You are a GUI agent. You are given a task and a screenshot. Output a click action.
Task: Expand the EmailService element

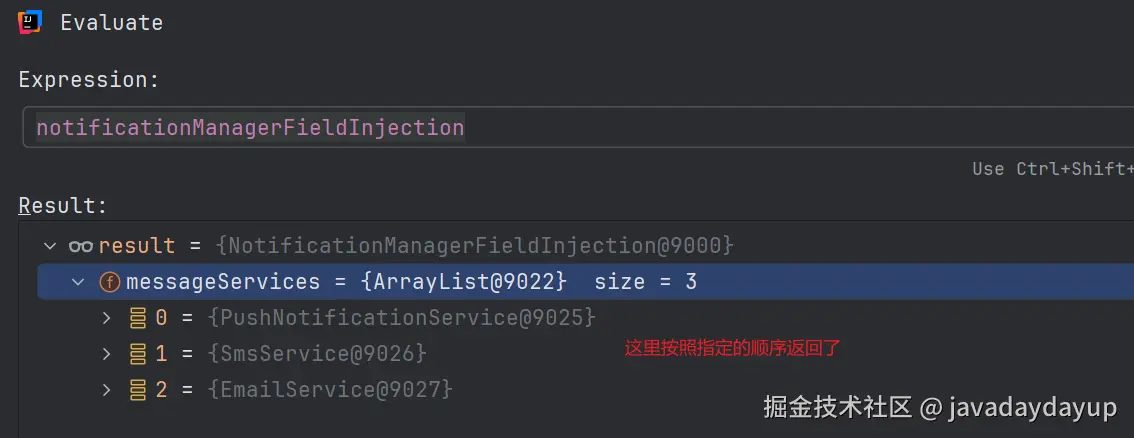pos(106,390)
